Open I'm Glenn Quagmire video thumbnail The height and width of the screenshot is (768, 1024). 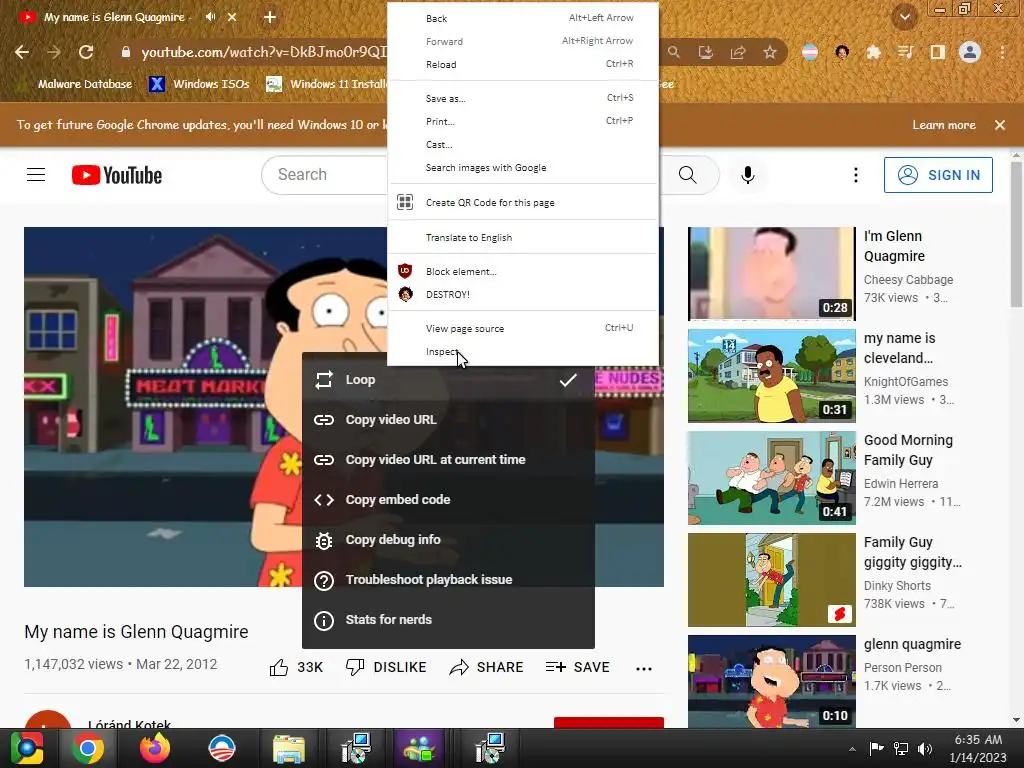[771, 274]
